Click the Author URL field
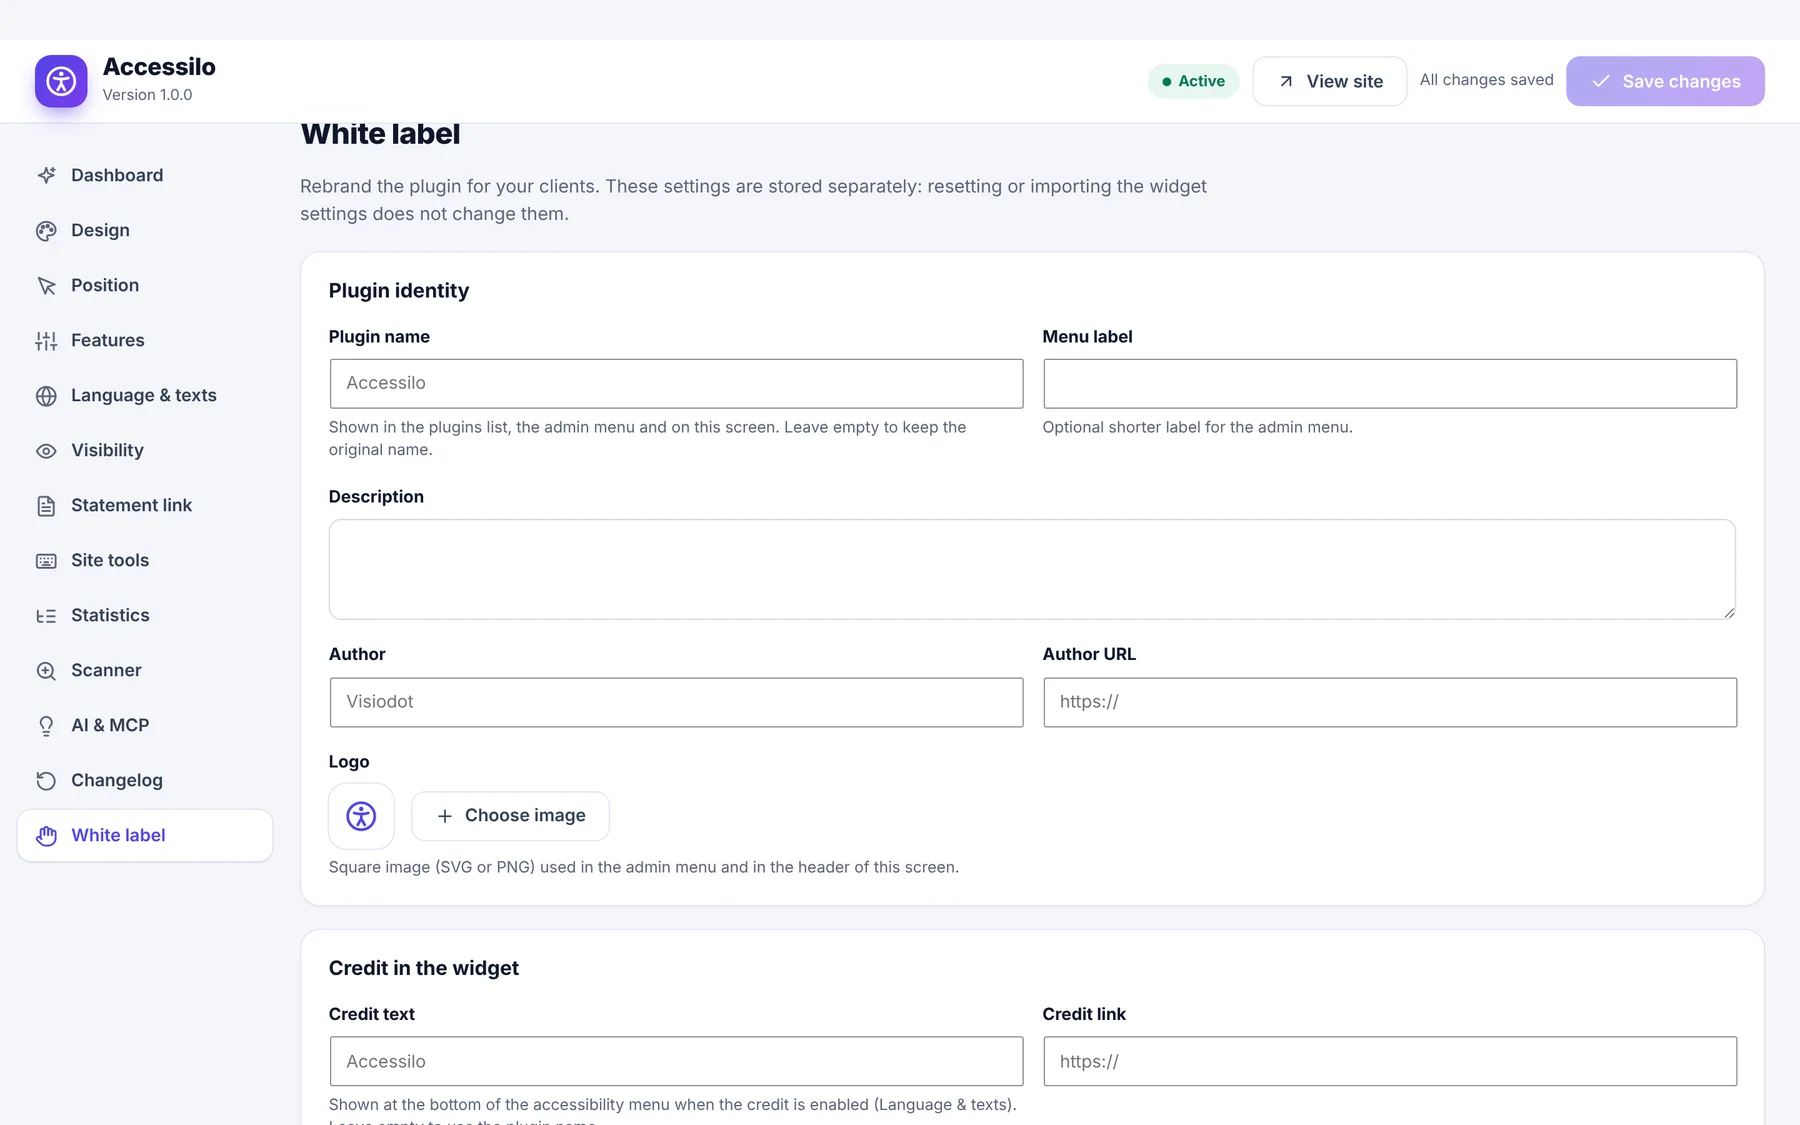1800x1125 pixels. coord(1390,702)
